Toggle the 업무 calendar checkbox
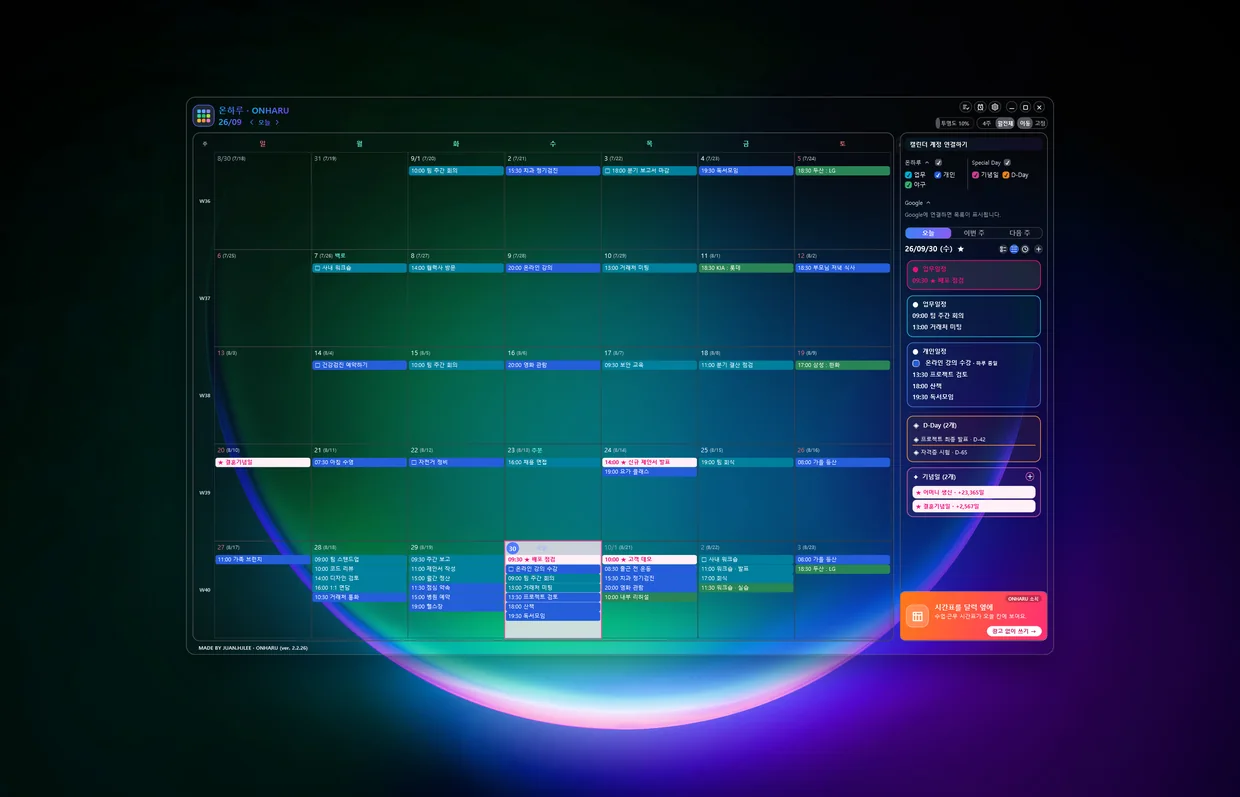 coord(908,175)
